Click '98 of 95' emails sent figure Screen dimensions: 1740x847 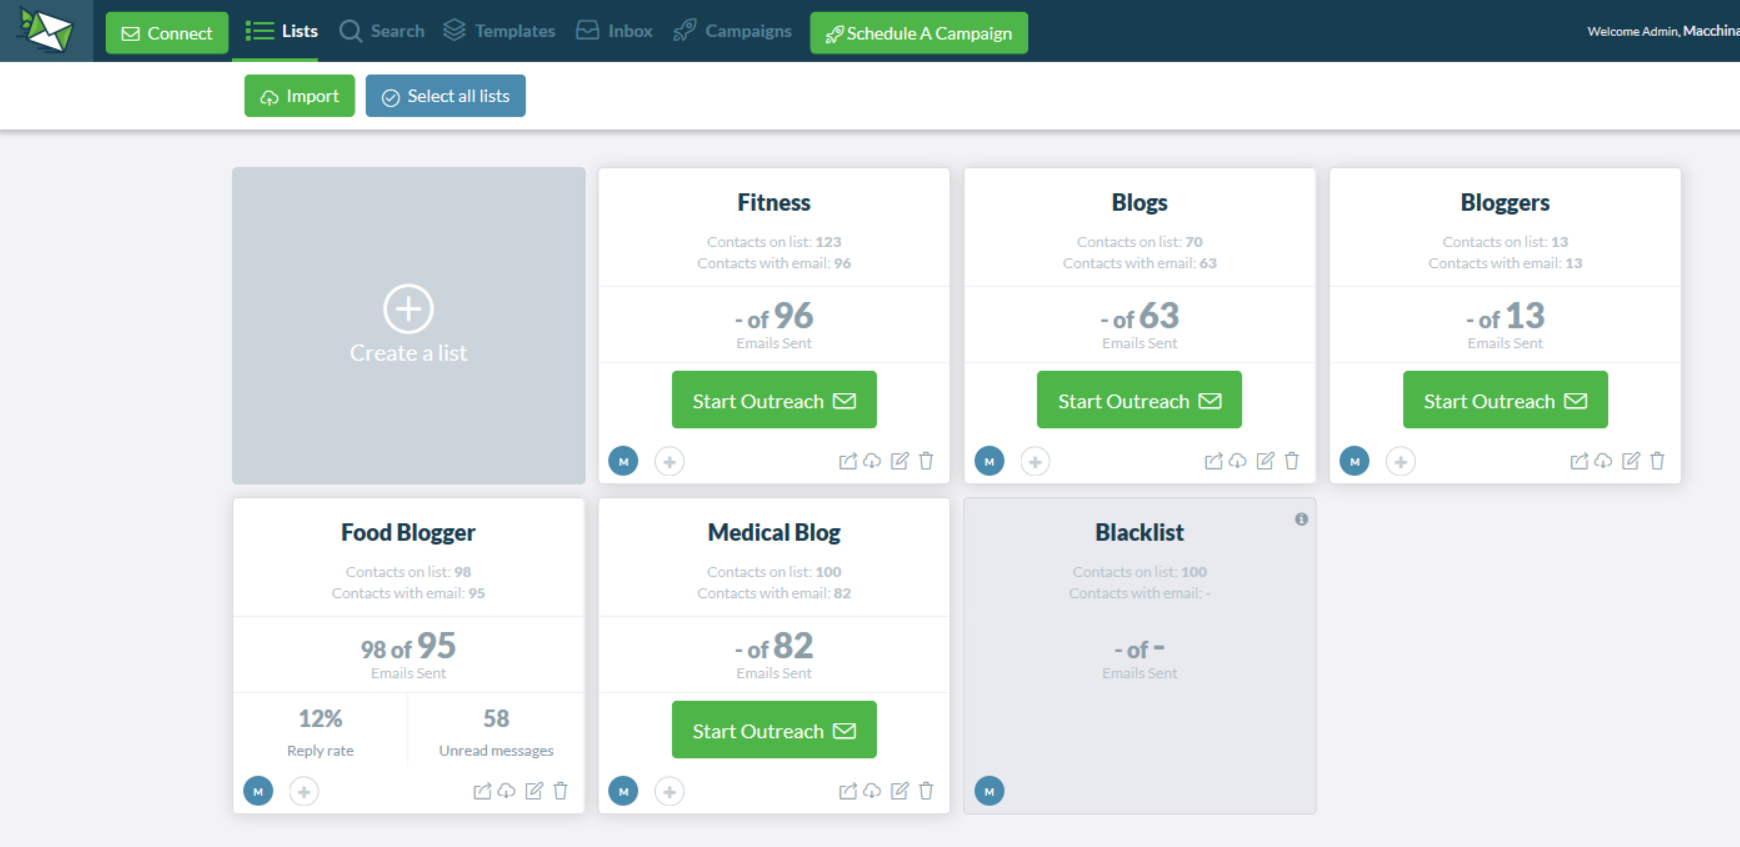click(x=408, y=646)
